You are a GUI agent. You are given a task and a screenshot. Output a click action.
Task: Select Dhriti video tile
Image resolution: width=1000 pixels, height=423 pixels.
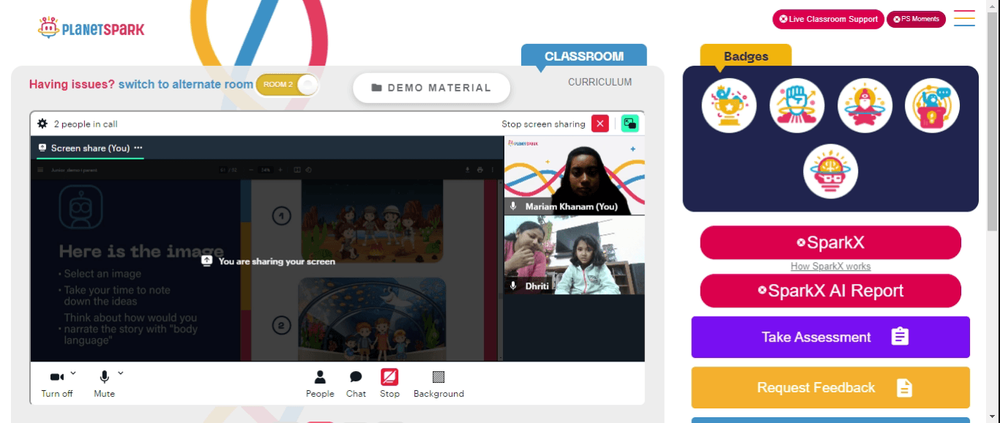[x=574, y=255]
